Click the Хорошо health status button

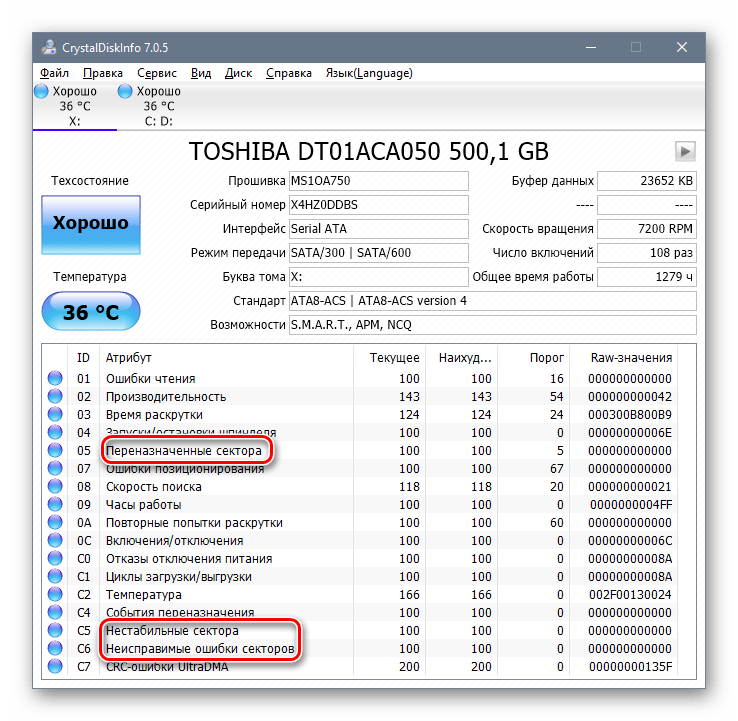coord(91,225)
